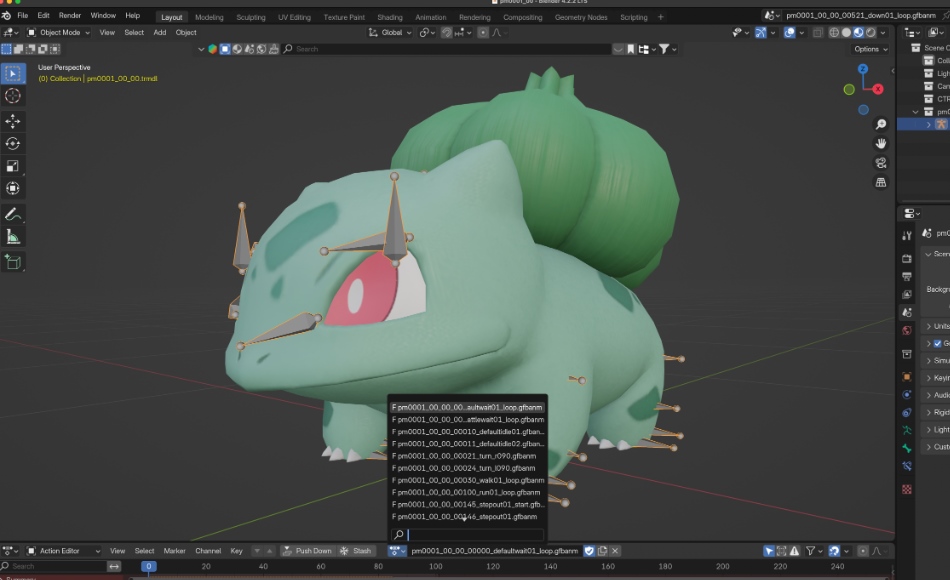The height and width of the screenshot is (580, 950).
Task: Open the Output properties tab icon
Action: click(906, 276)
